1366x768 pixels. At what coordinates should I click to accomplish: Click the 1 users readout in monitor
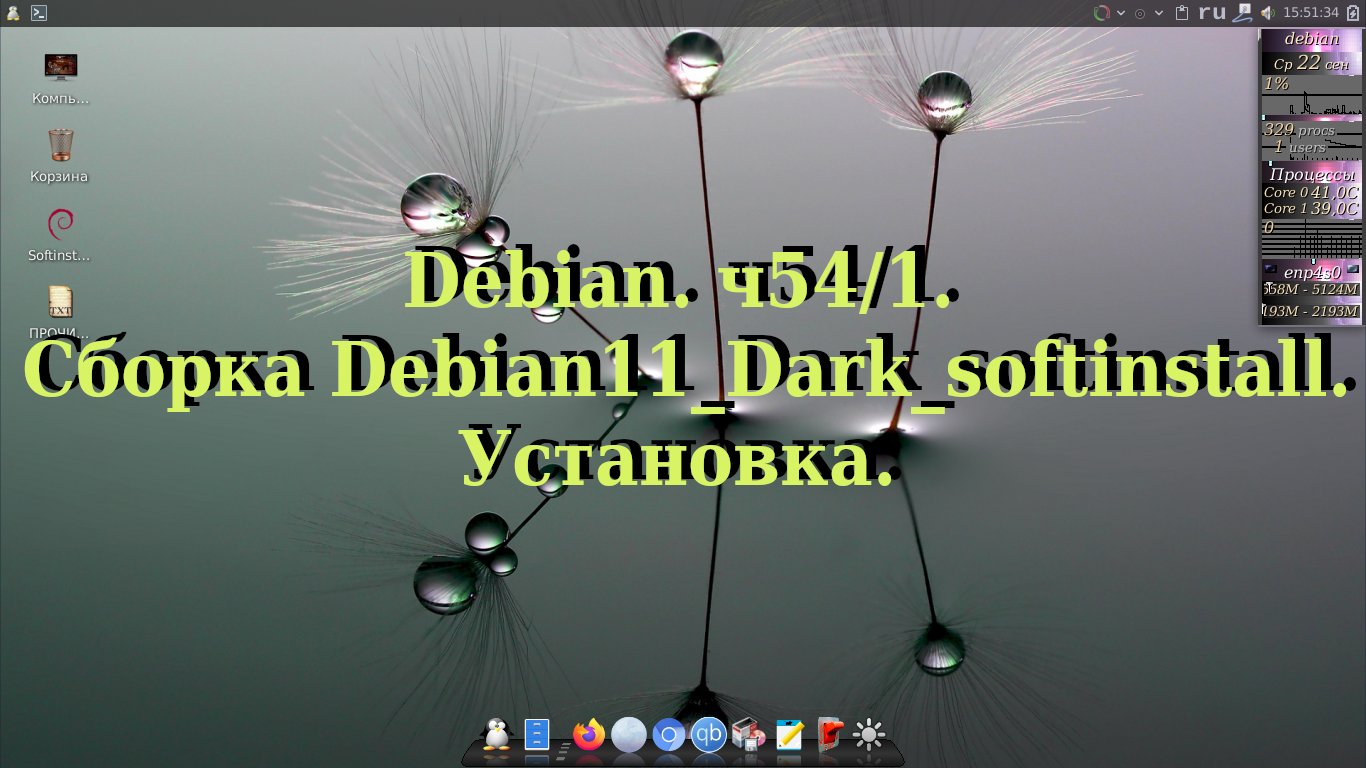point(1299,147)
